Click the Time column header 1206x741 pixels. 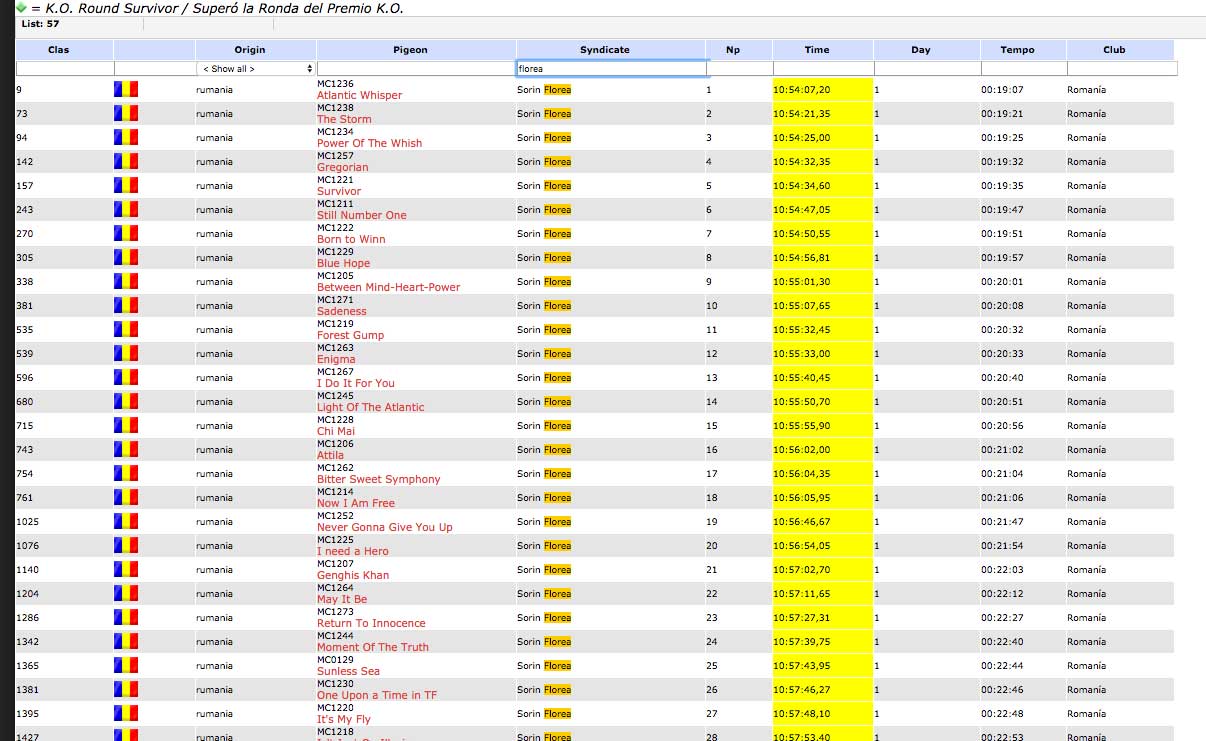pos(817,49)
